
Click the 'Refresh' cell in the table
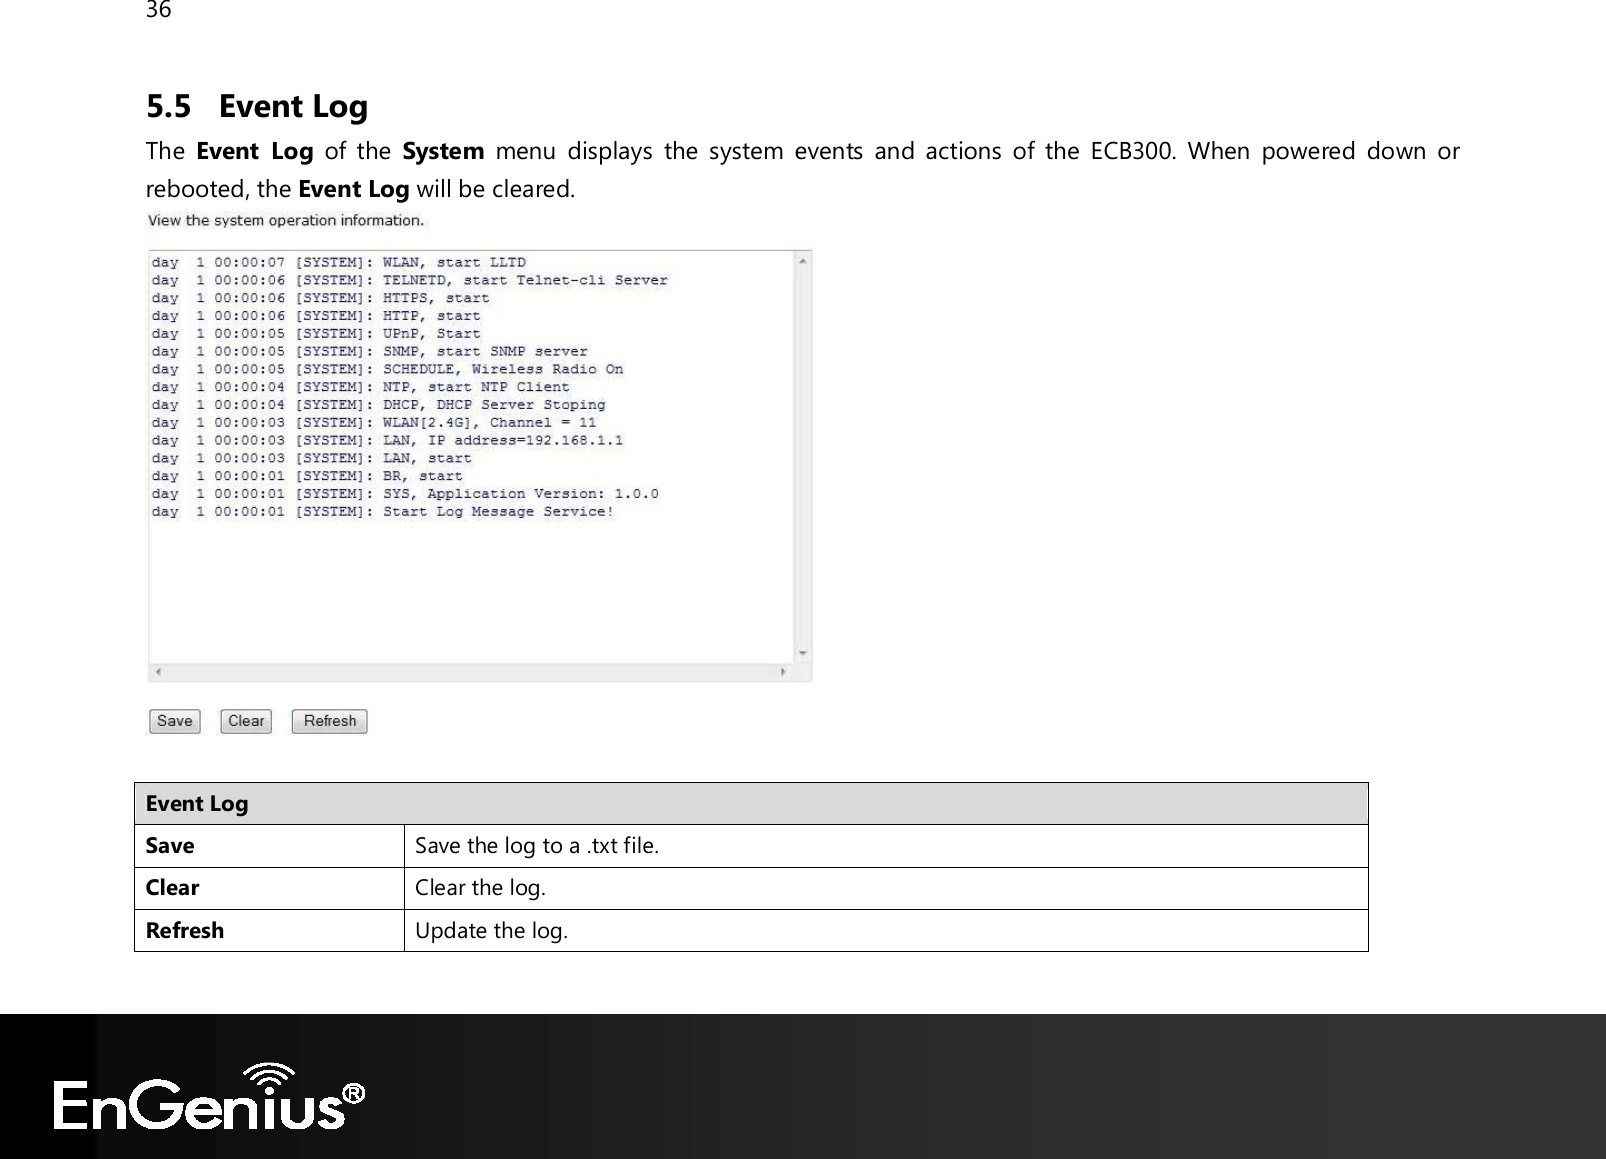point(270,930)
